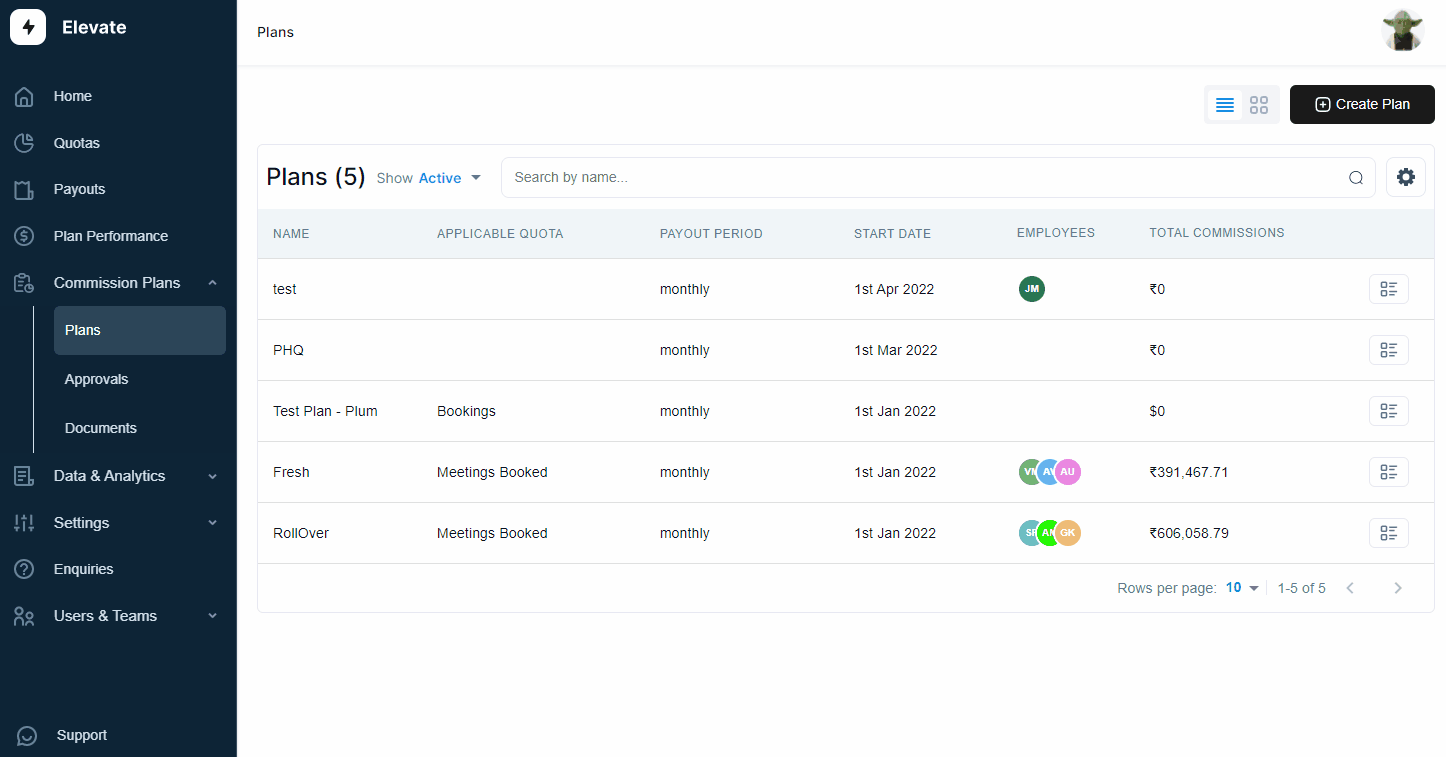Click the NAME column header
The width and height of the screenshot is (1446, 757).
click(x=291, y=234)
